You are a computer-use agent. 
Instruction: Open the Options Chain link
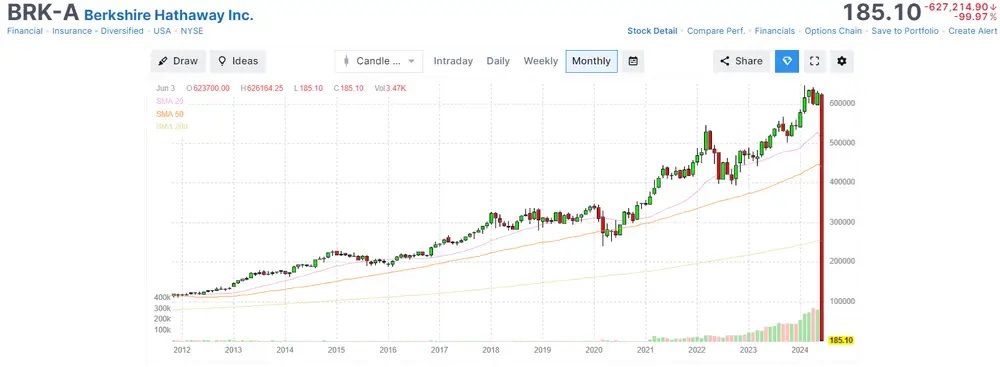point(833,31)
